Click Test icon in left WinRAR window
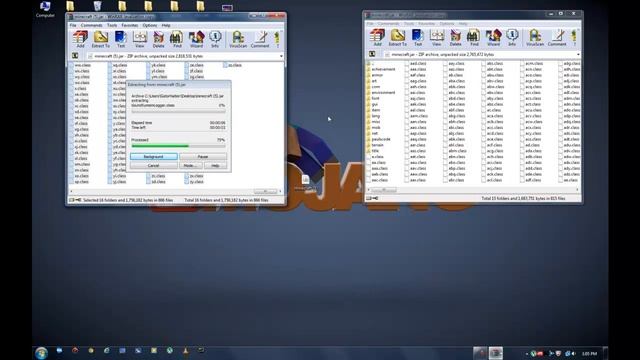 pos(120,39)
